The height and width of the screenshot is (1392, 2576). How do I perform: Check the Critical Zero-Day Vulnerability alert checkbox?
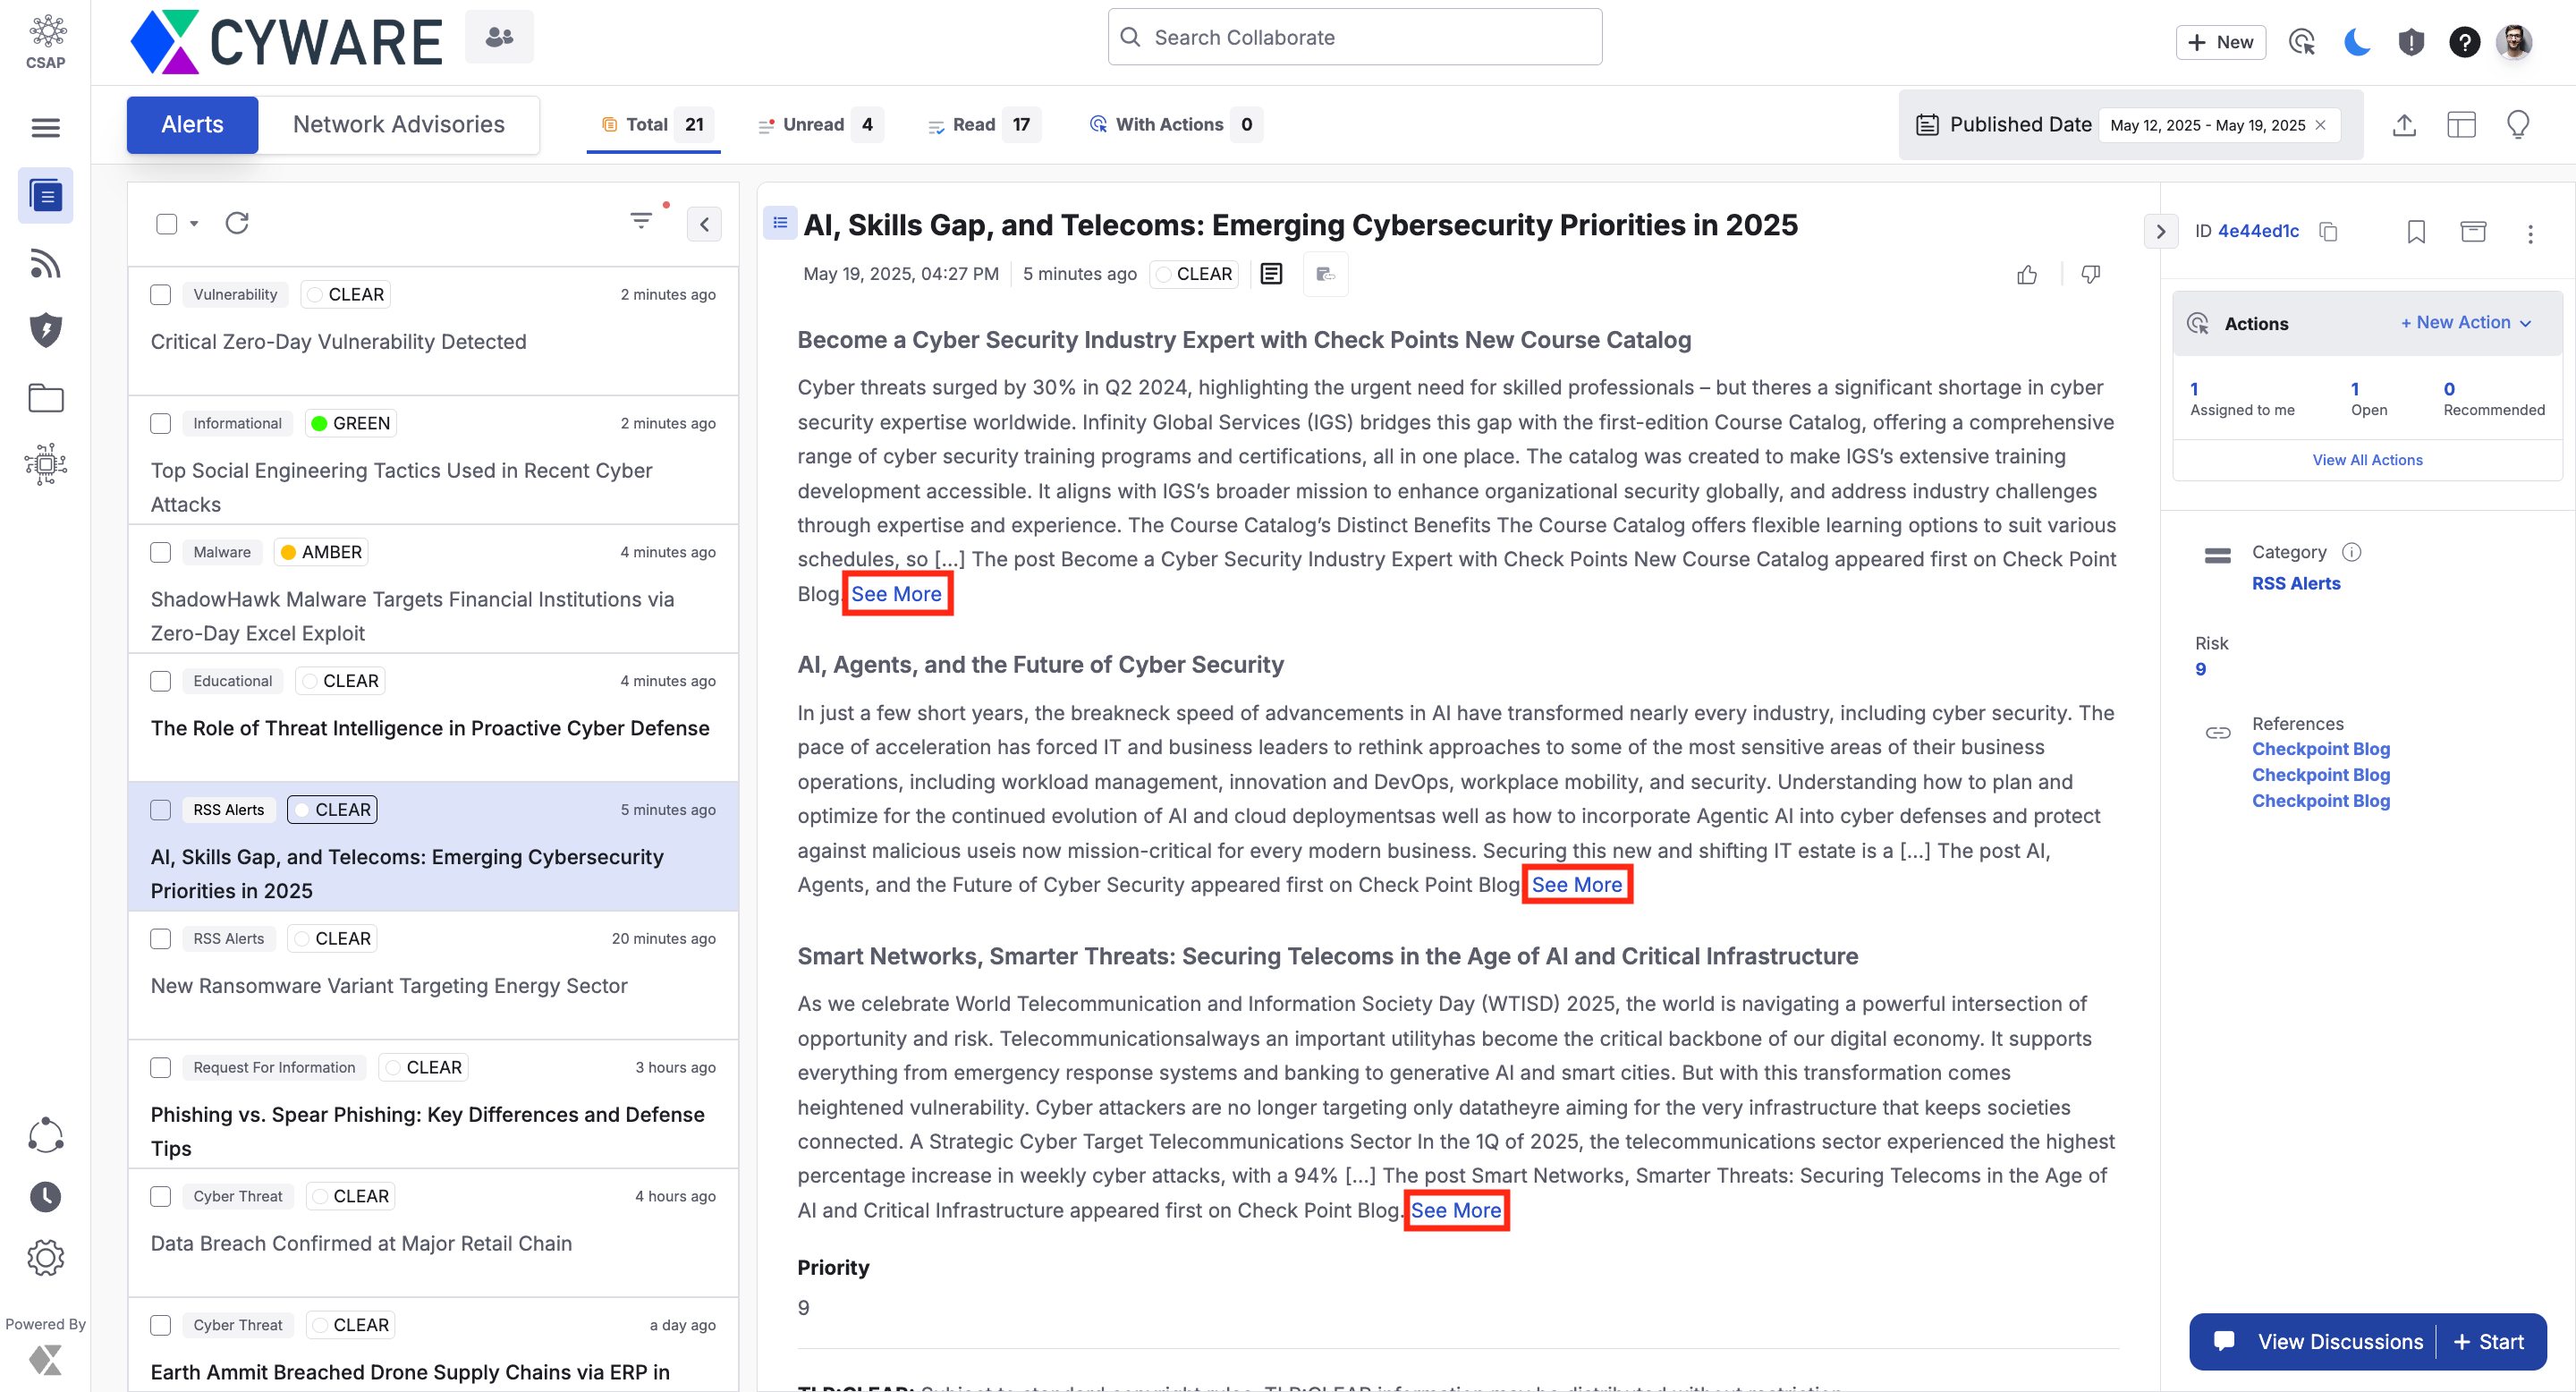pyautogui.click(x=161, y=295)
